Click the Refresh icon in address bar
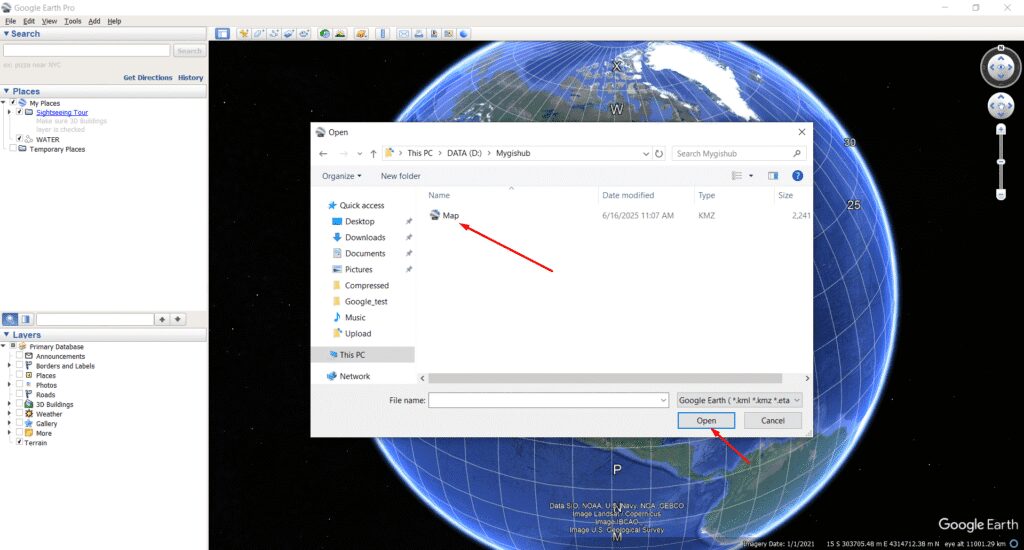Viewport: 1024px width, 550px height. point(659,154)
